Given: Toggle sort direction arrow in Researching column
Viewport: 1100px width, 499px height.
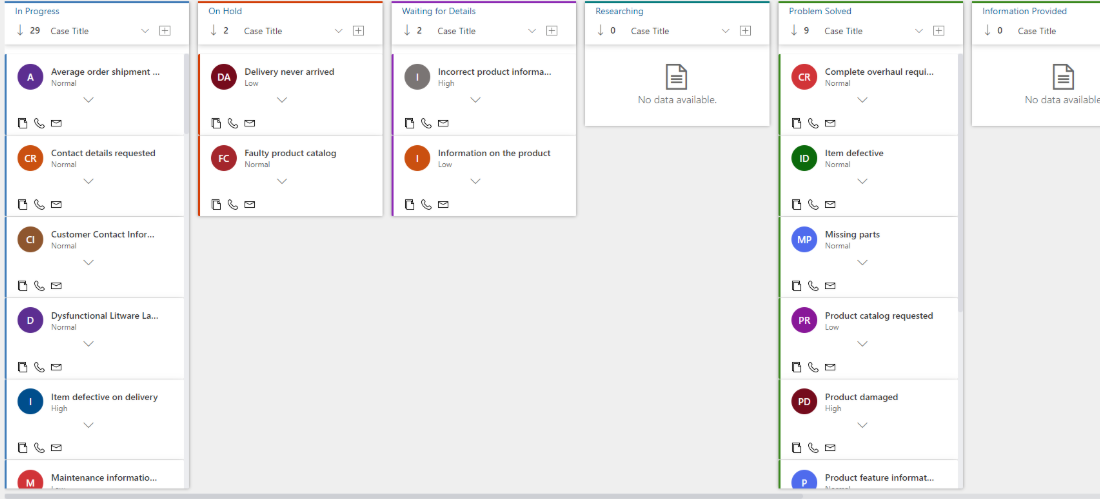Looking at the screenshot, I should (x=601, y=30).
